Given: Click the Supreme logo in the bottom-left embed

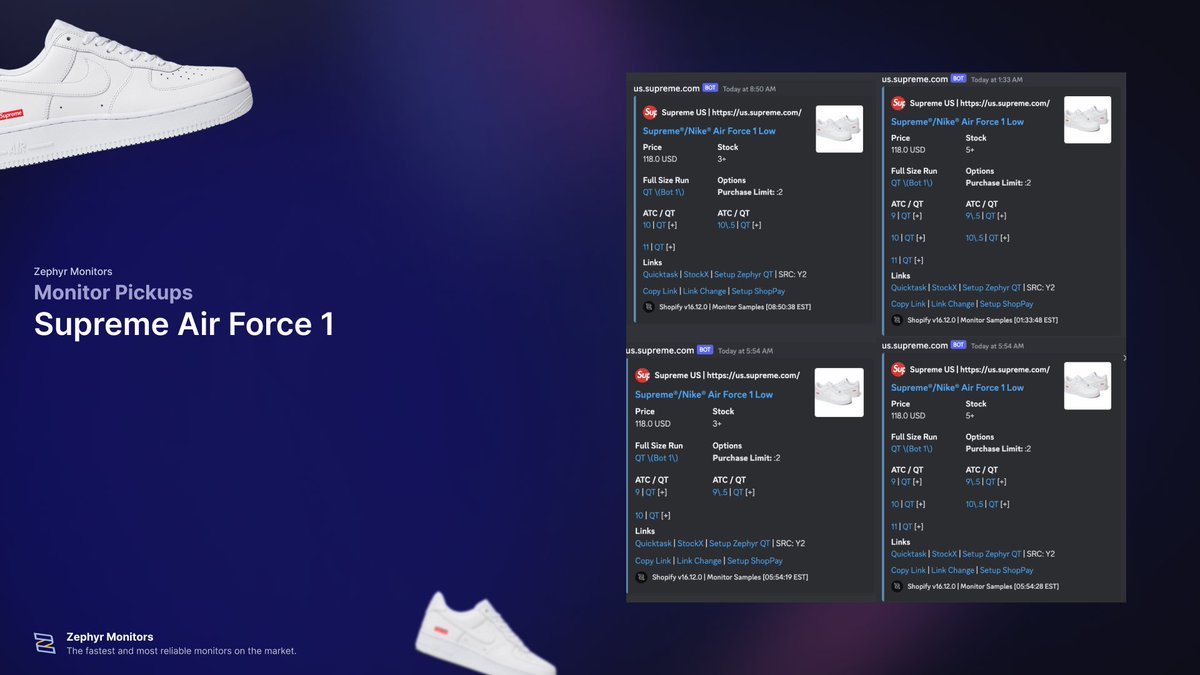Looking at the screenshot, I should [643, 376].
